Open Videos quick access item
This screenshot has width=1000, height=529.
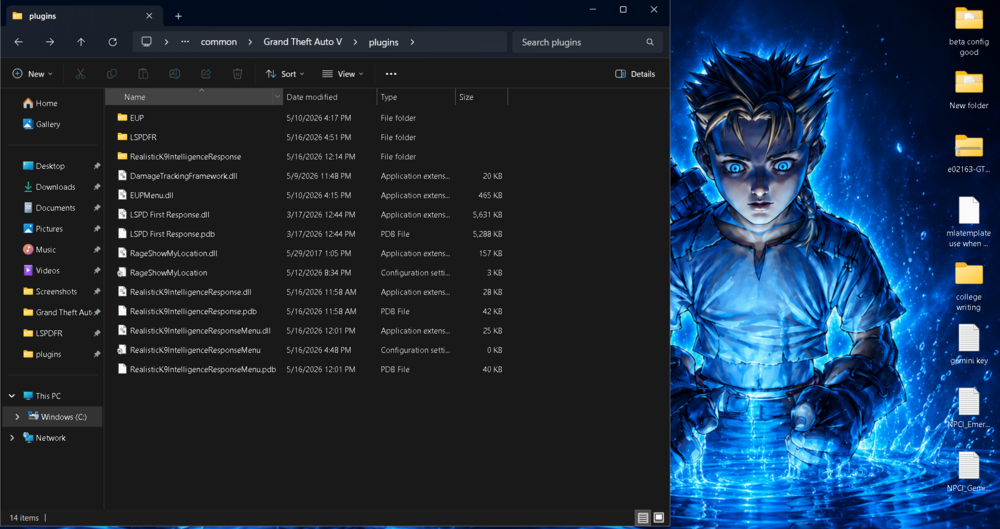pyautogui.click(x=41, y=271)
